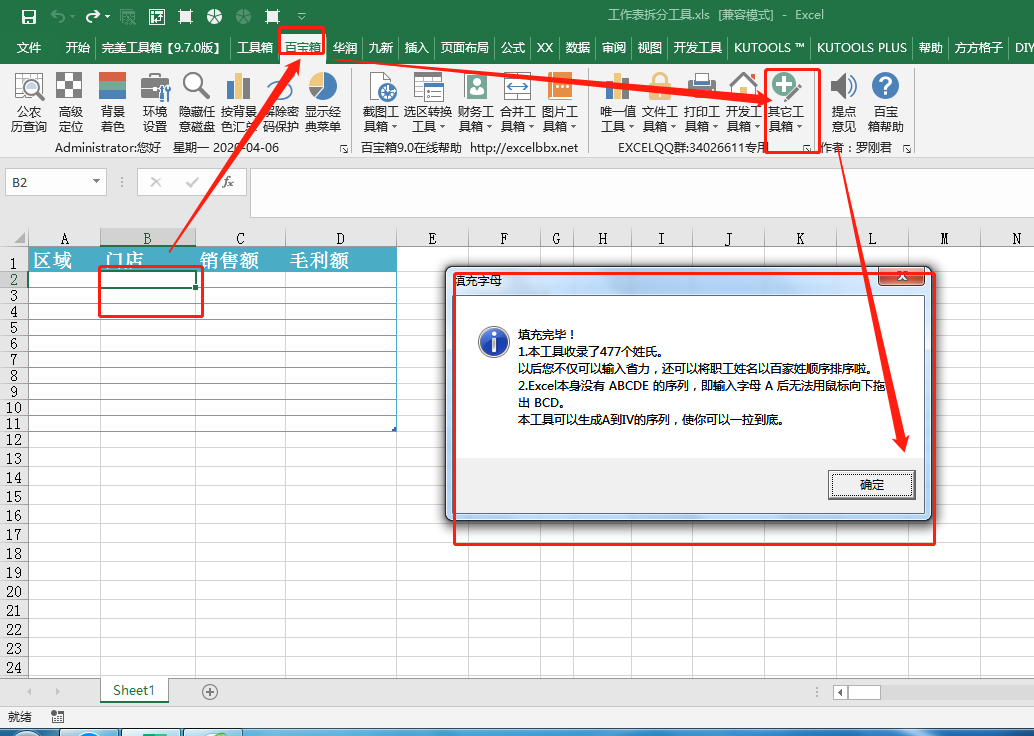Open the dialog launcher beside 作者：罗刚君
1034x736 pixels.
click(x=907, y=149)
